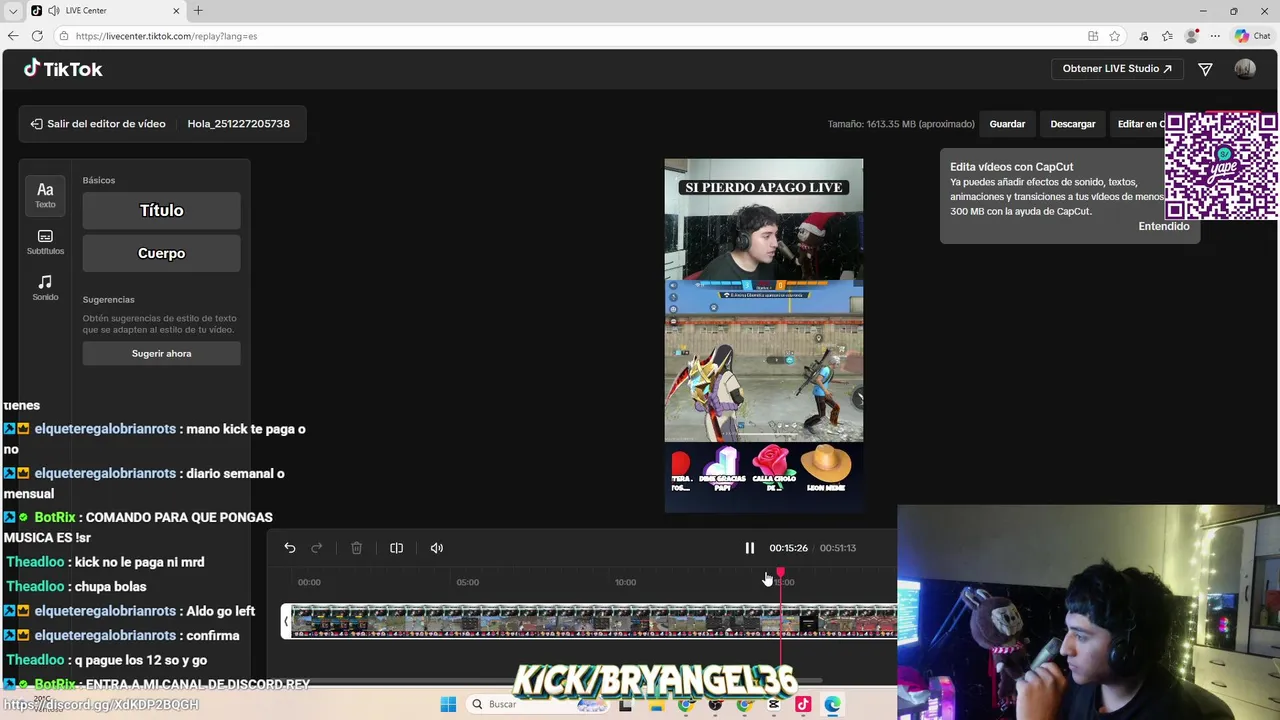
Task: Open the Windows Start menu
Action: click(x=448, y=704)
